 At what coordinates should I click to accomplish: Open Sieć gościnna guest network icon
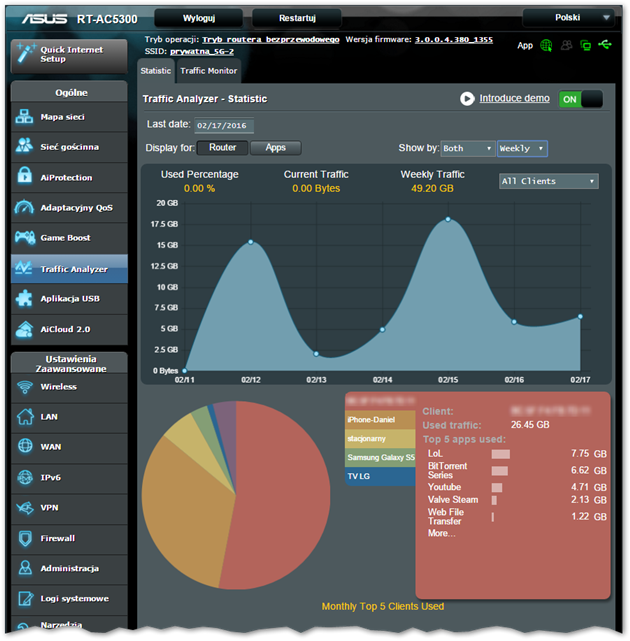(24, 146)
